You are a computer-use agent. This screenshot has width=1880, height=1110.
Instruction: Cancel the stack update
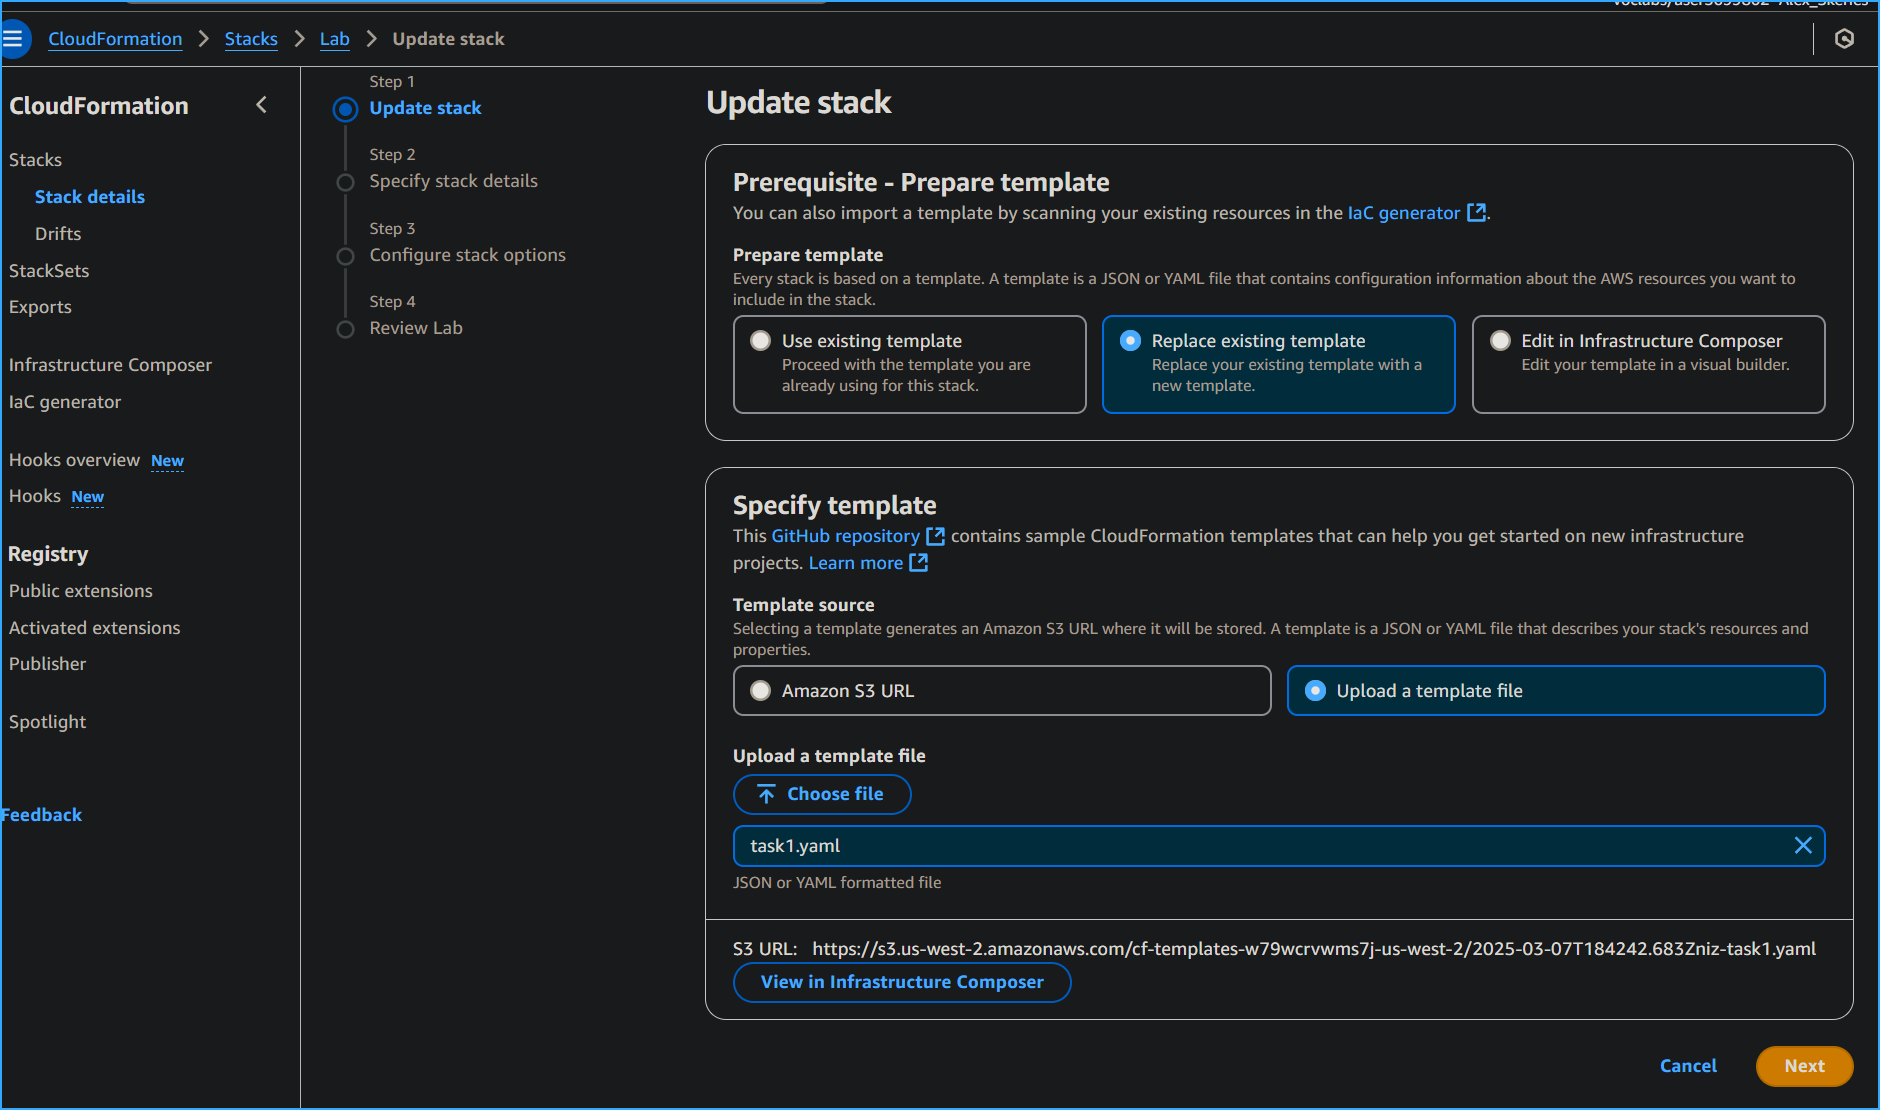(x=1688, y=1066)
